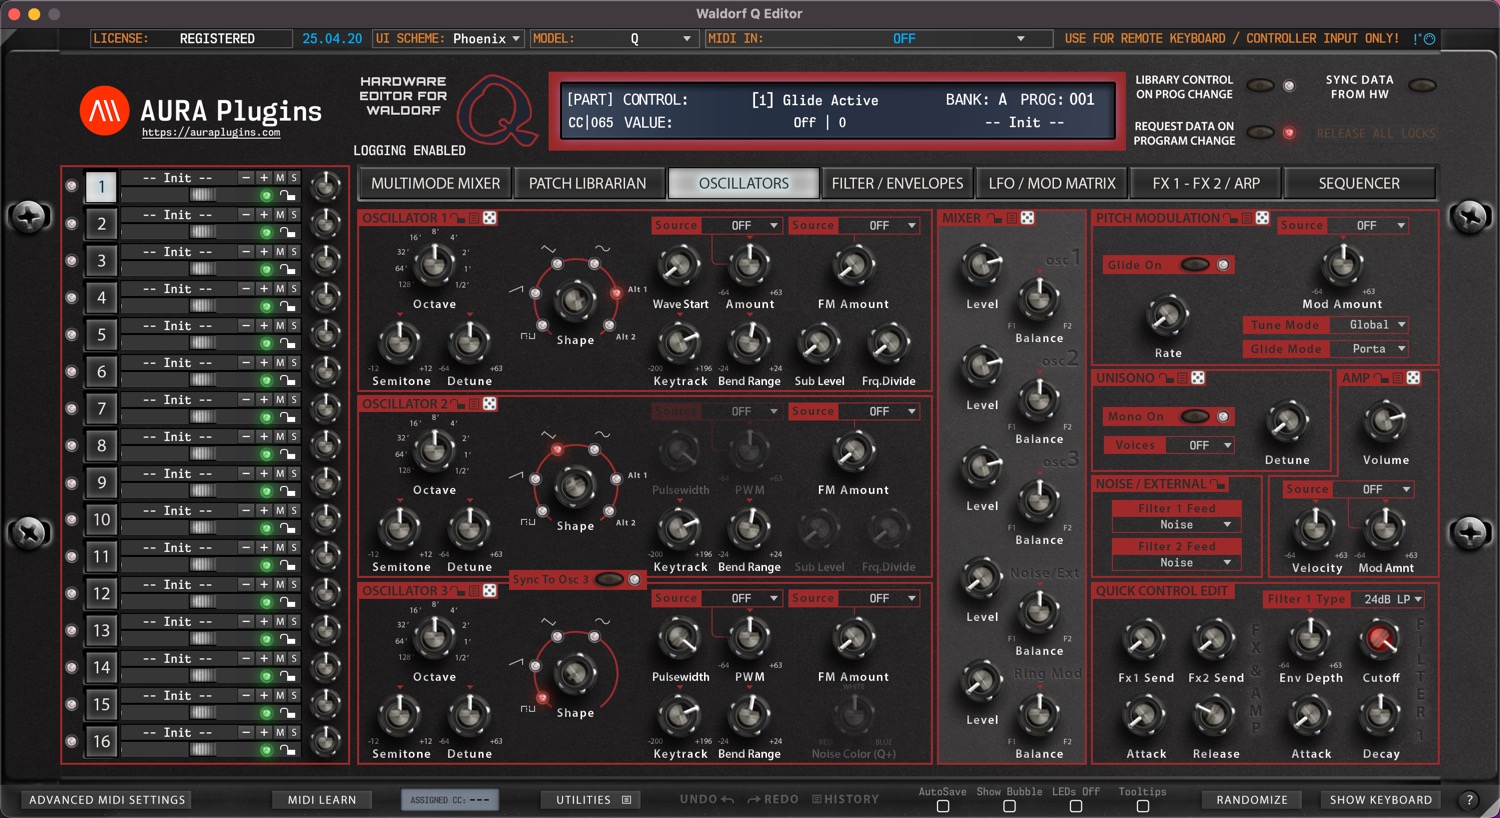Select the Alt 2 shape for Oscillator 1
The height and width of the screenshot is (818, 1500).
[x=608, y=326]
